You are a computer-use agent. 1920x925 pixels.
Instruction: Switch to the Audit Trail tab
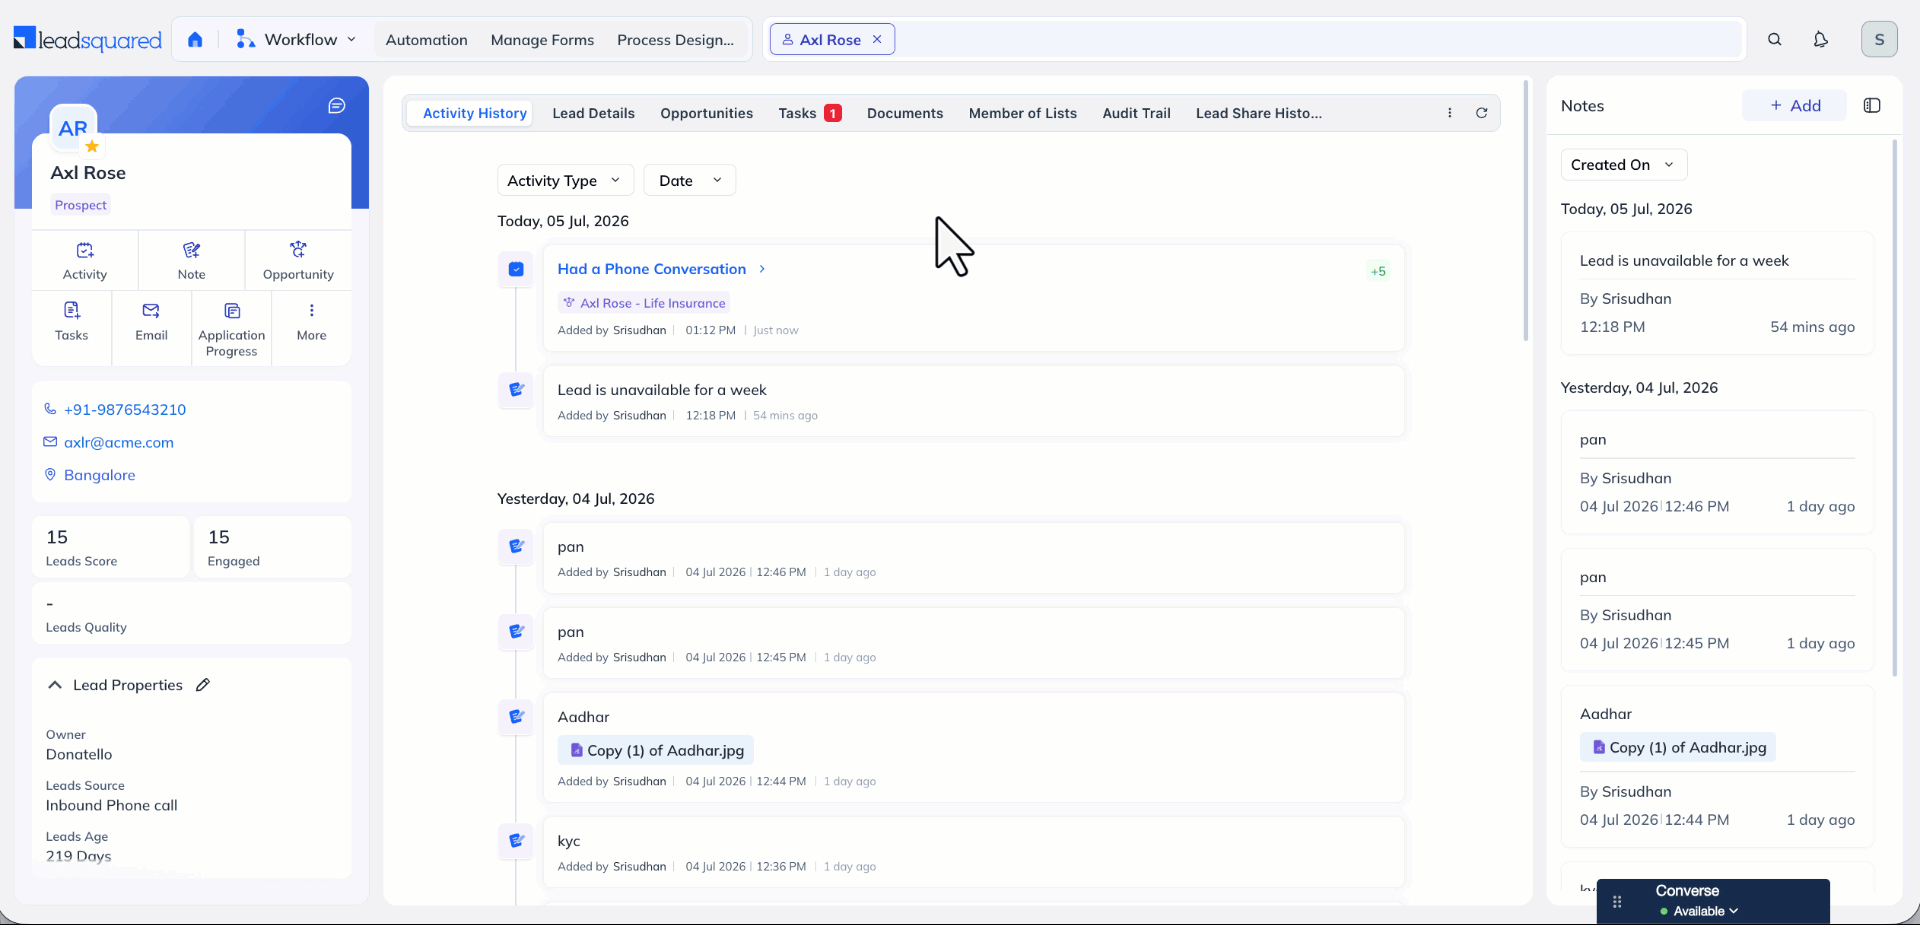(1136, 113)
